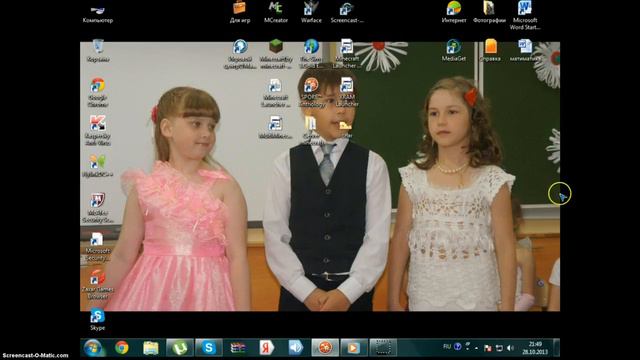This screenshot has height=360, width=640.
Task: Open File Explorer folder in taskbar
Action: (151, 348)
